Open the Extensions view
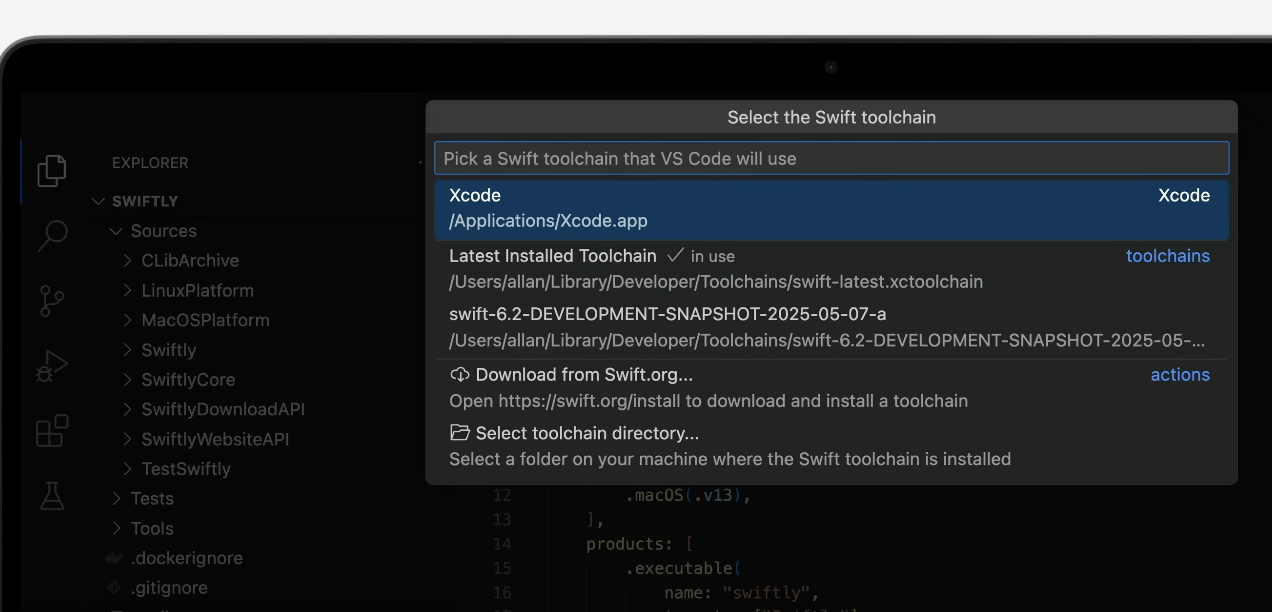 click(x=51, y=431)
